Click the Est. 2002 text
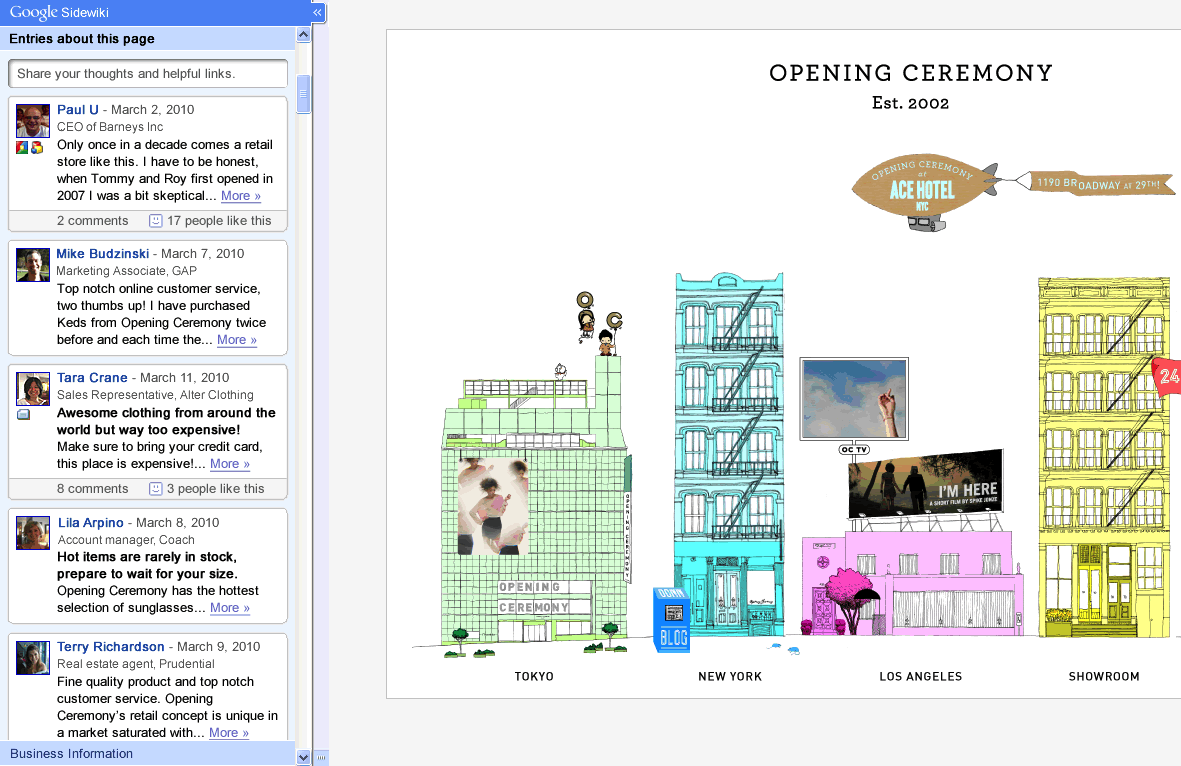 (911, 103)
